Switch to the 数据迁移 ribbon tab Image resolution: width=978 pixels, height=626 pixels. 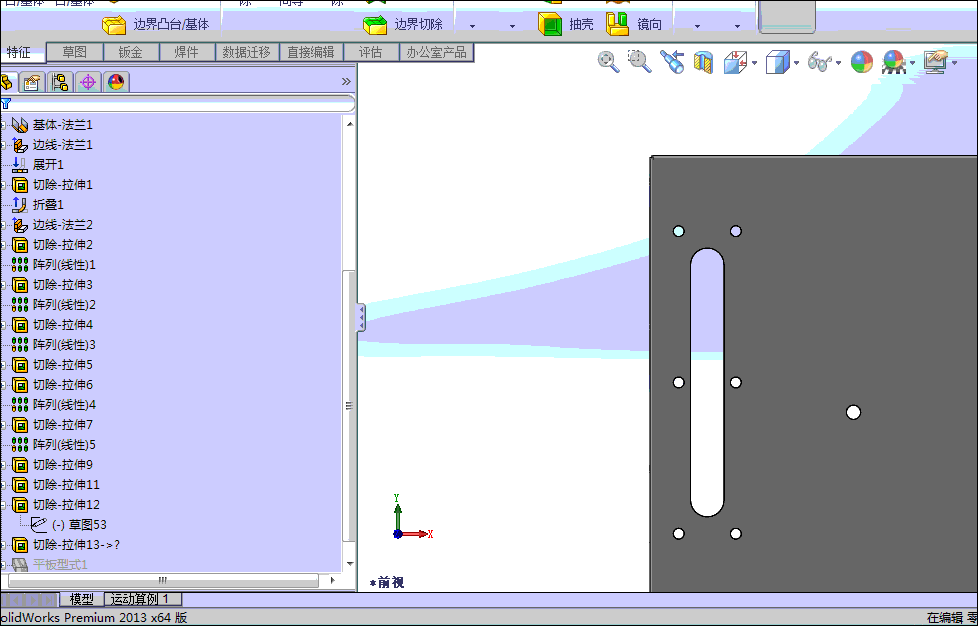(x=247, y=52)
